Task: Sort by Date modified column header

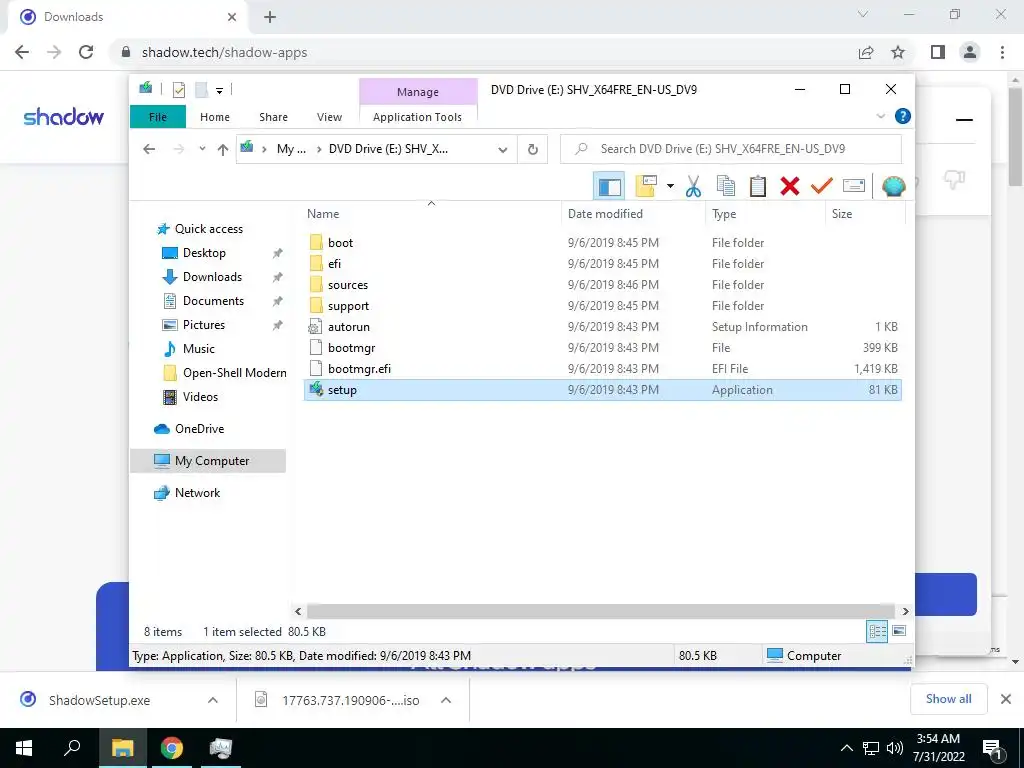Action: (x=605, y=214)
